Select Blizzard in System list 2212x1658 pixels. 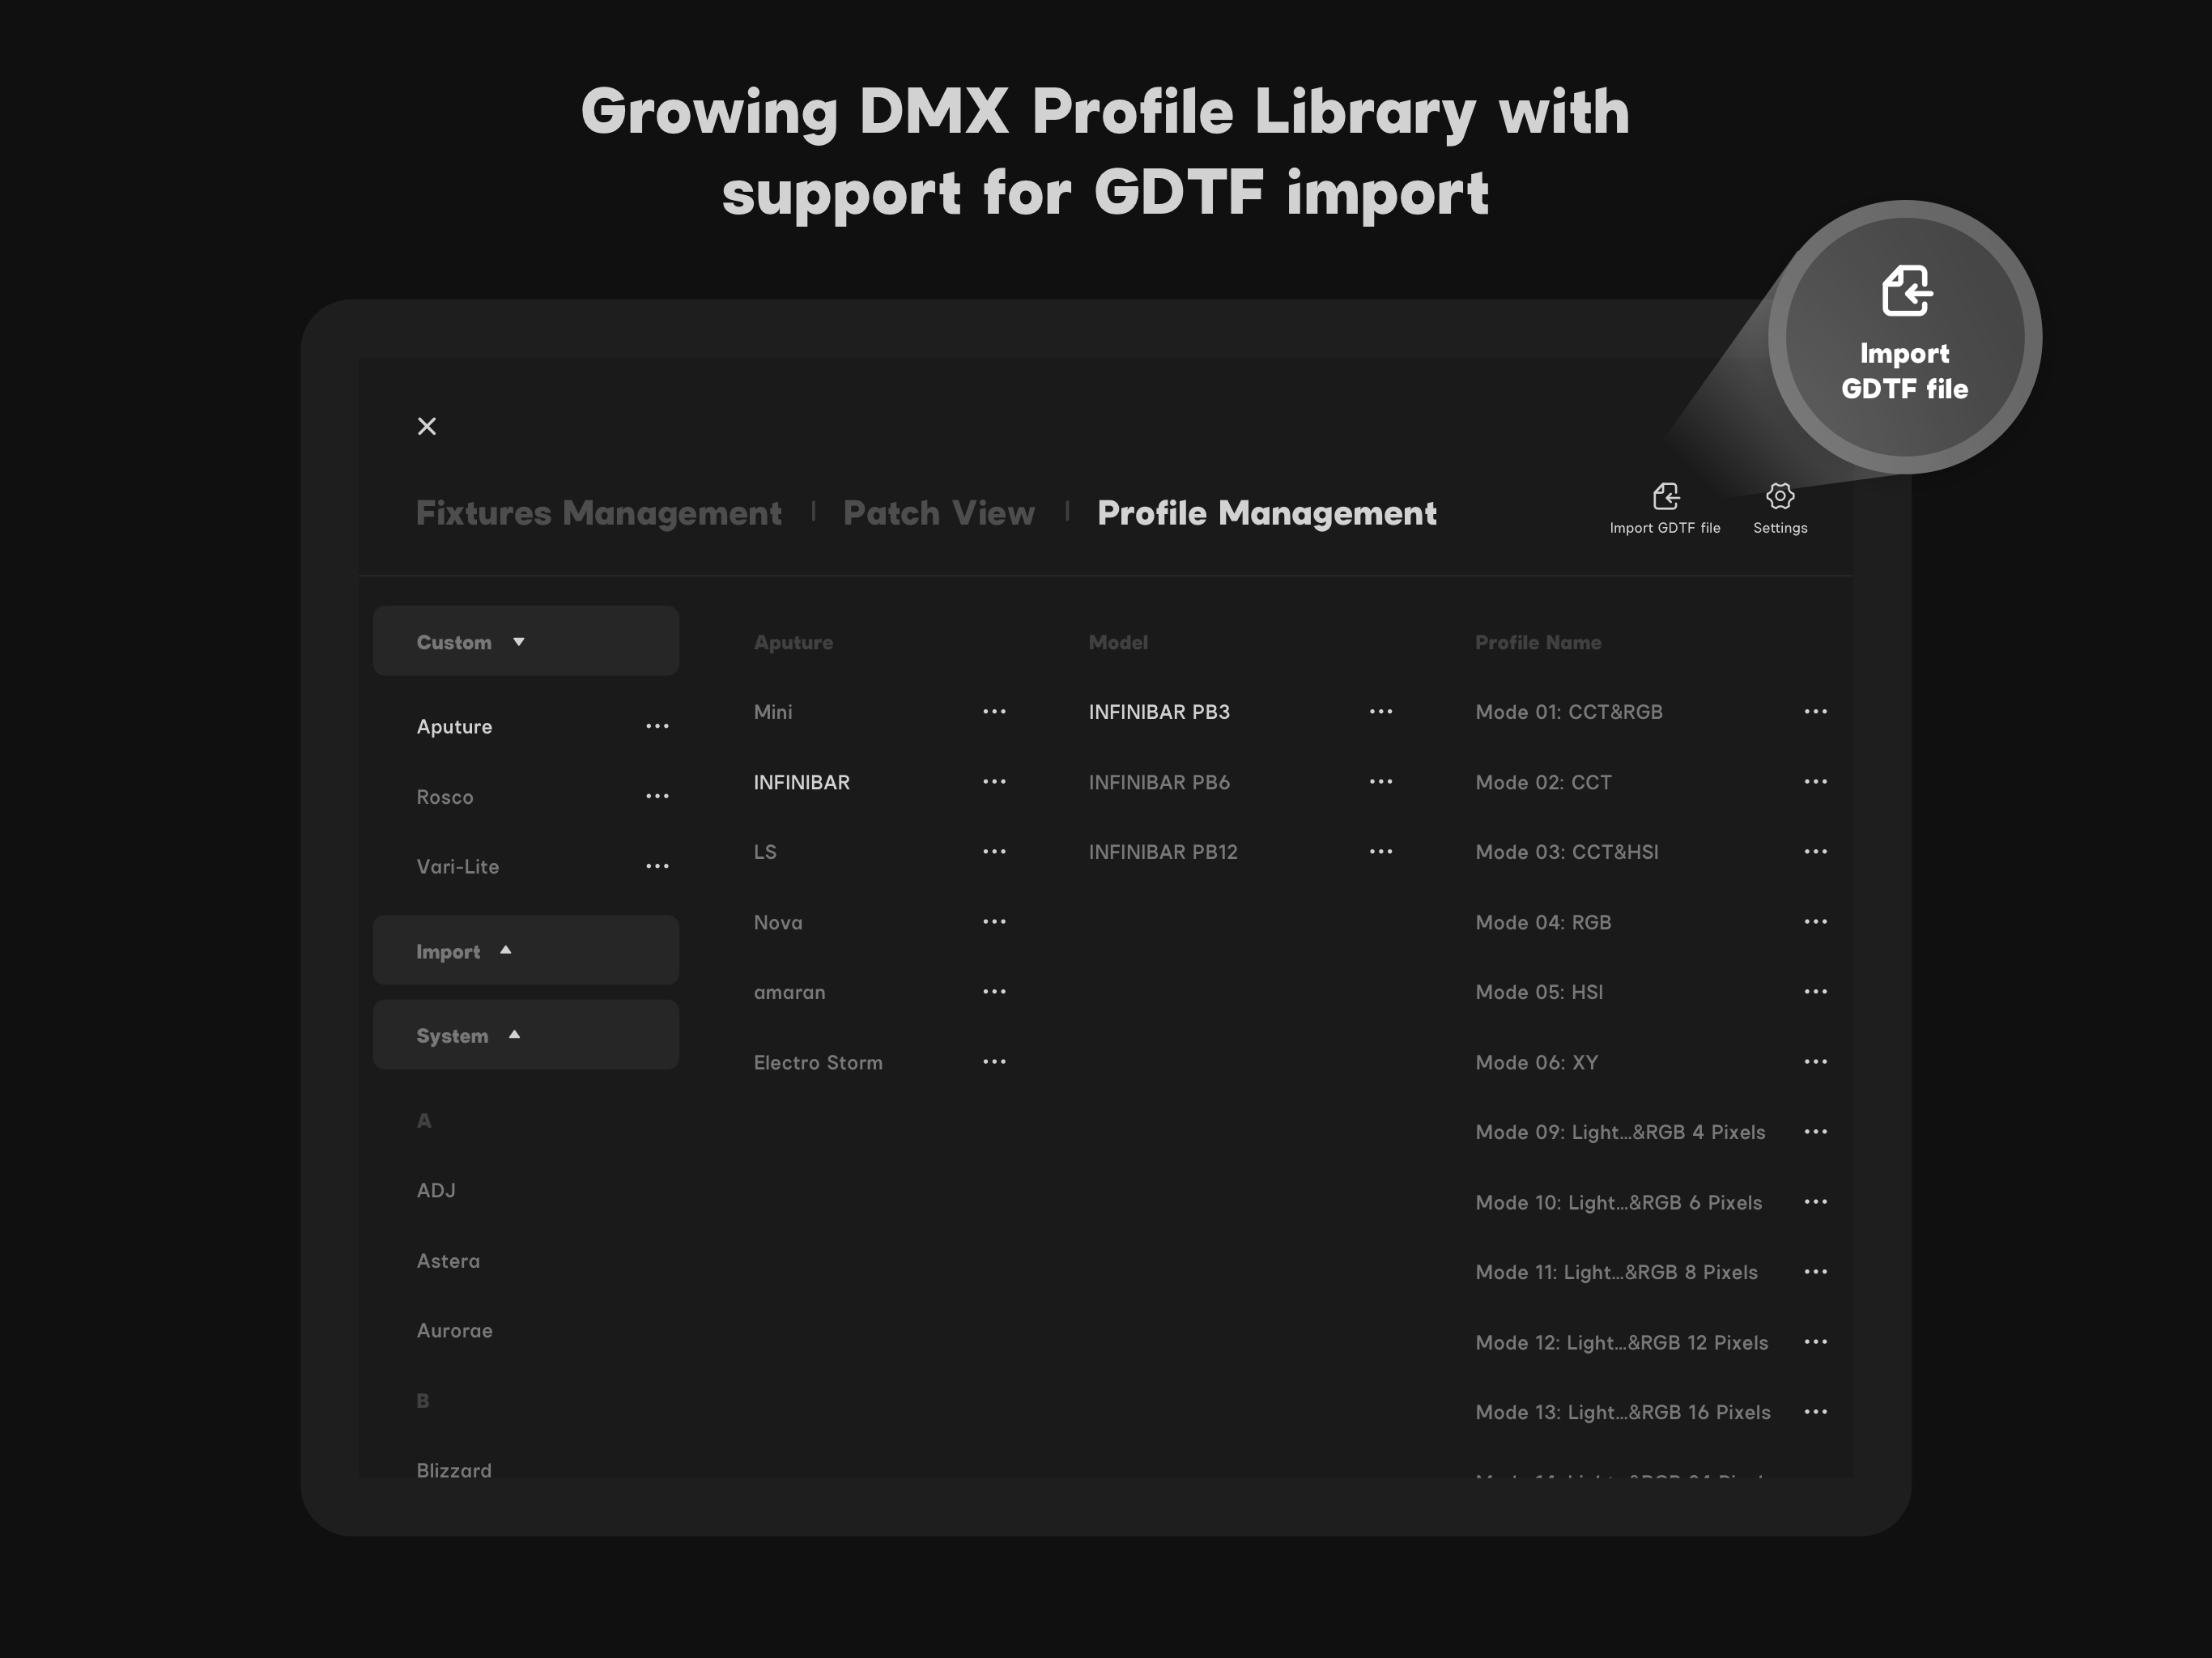454,1470
